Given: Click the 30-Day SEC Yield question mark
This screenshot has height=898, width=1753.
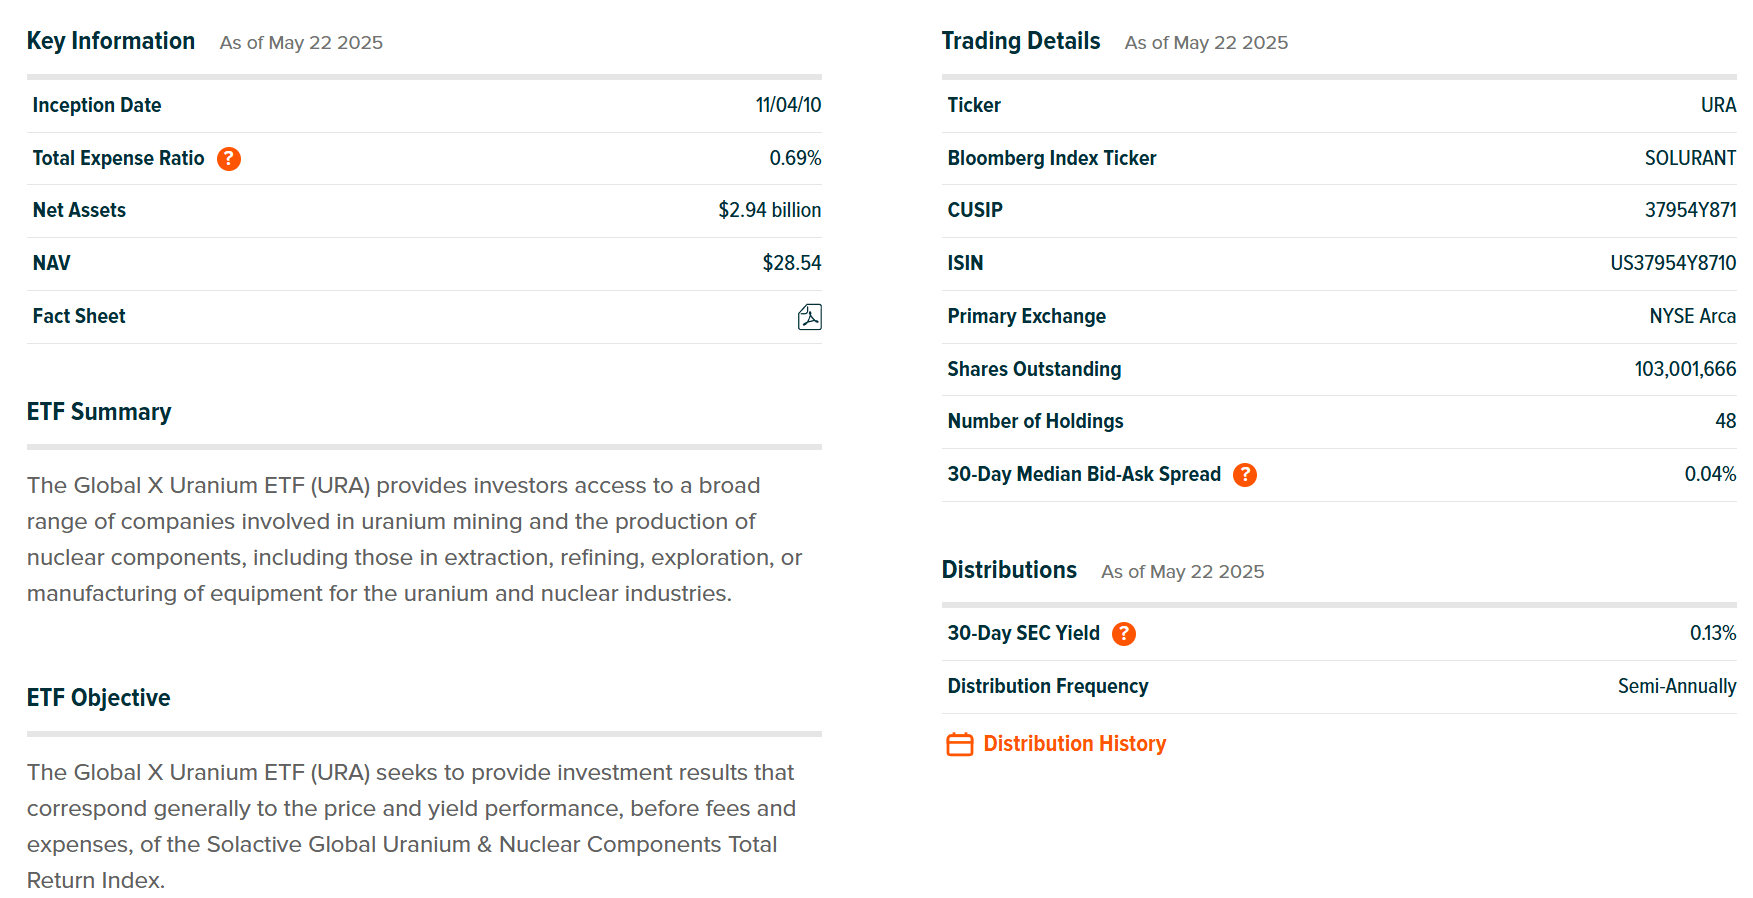Looking at the screenshot, I should [x=1124, y=634].
